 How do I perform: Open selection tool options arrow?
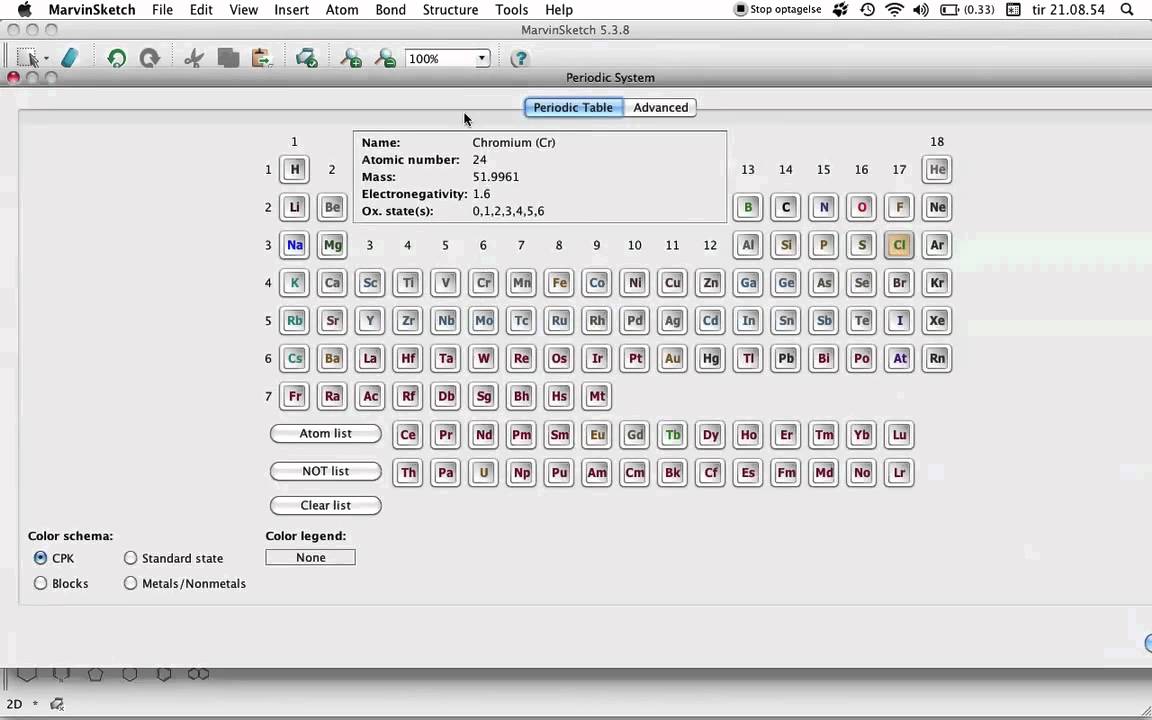46,59
